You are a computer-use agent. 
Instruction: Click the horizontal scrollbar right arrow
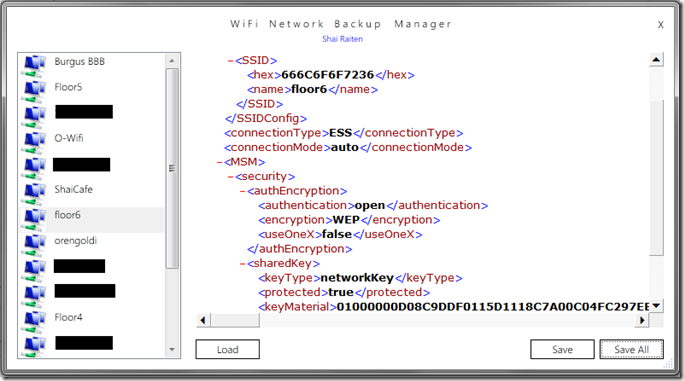(642, 320)
